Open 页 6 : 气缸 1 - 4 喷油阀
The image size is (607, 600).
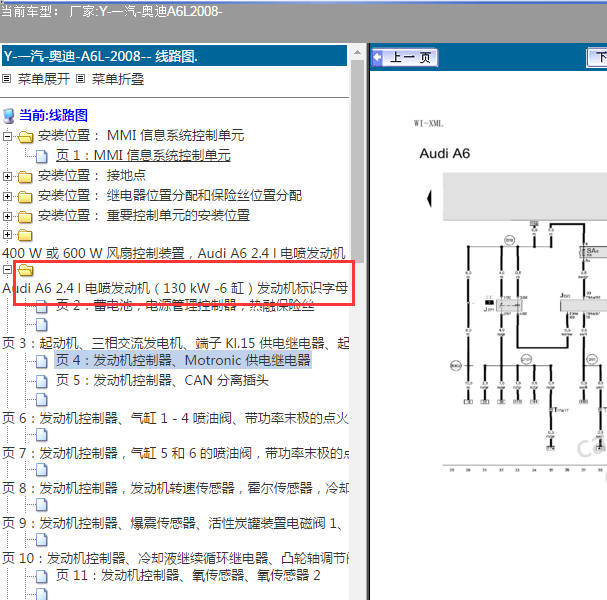point(175,418)
